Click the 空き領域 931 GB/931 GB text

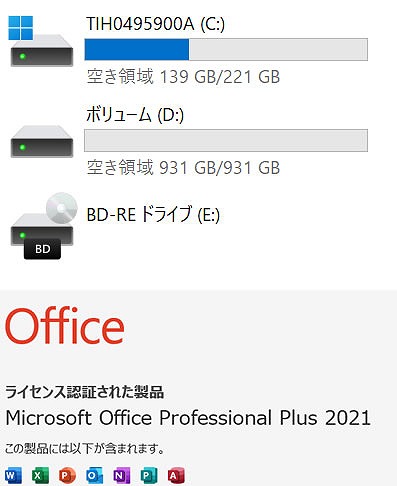(x=183, y=167)
